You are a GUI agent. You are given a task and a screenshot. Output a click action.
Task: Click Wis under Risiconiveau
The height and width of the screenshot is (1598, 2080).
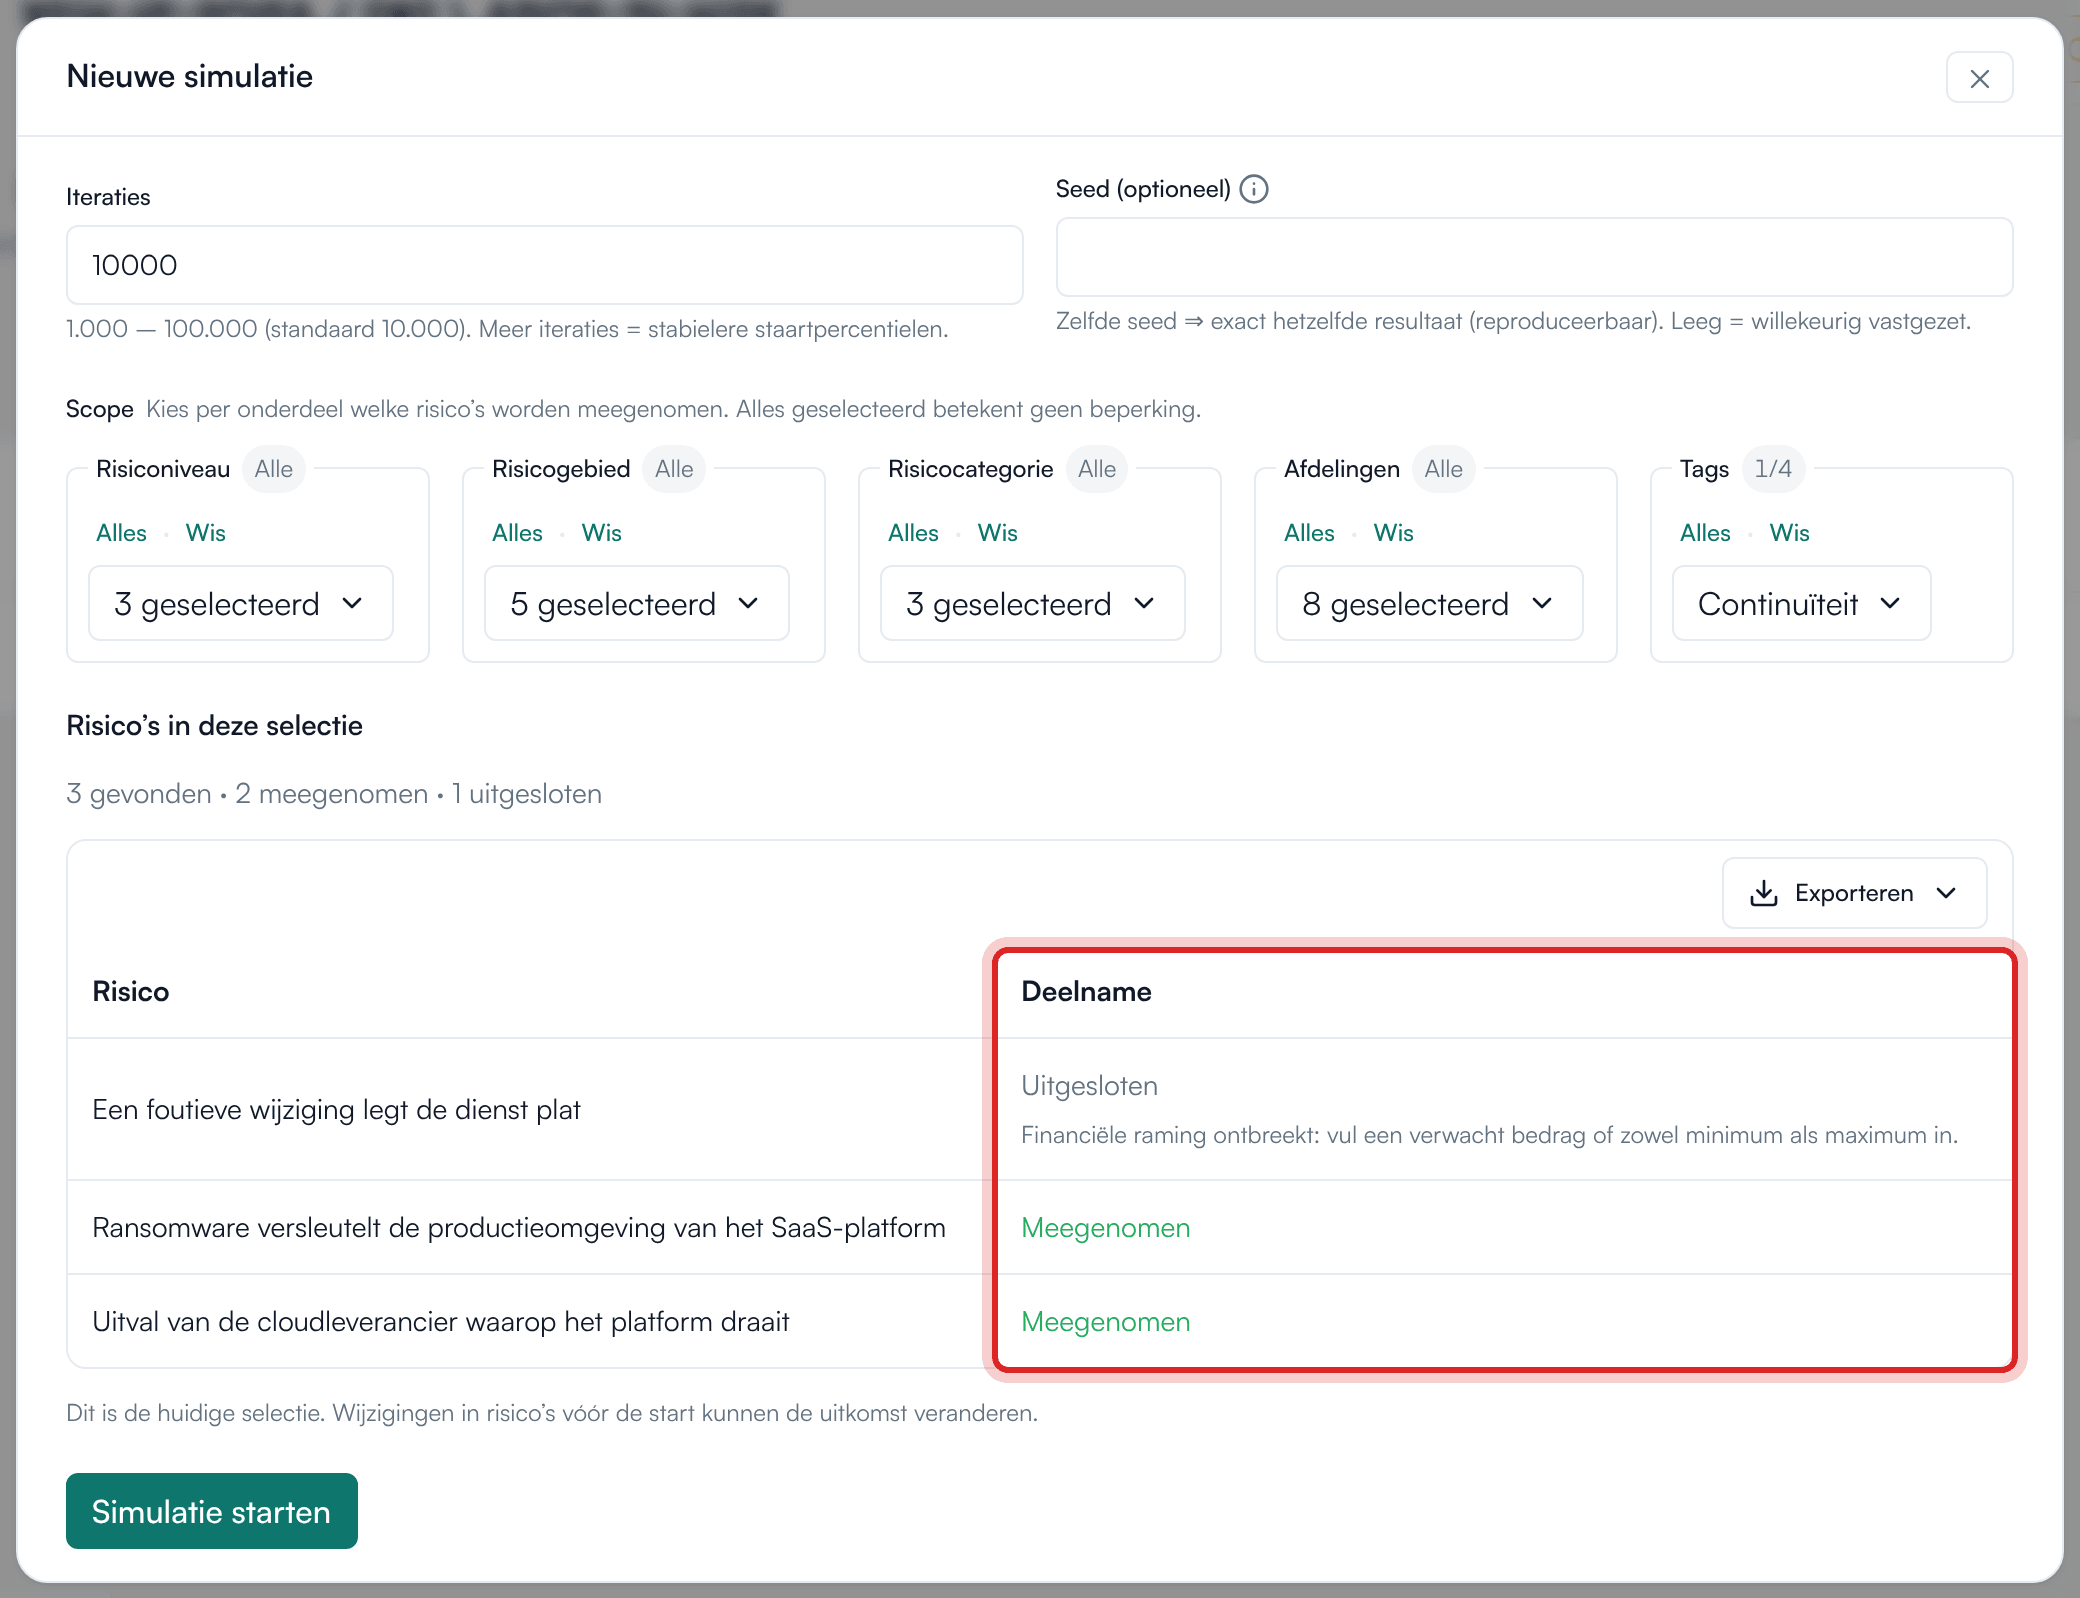click(x=206, y=533)
